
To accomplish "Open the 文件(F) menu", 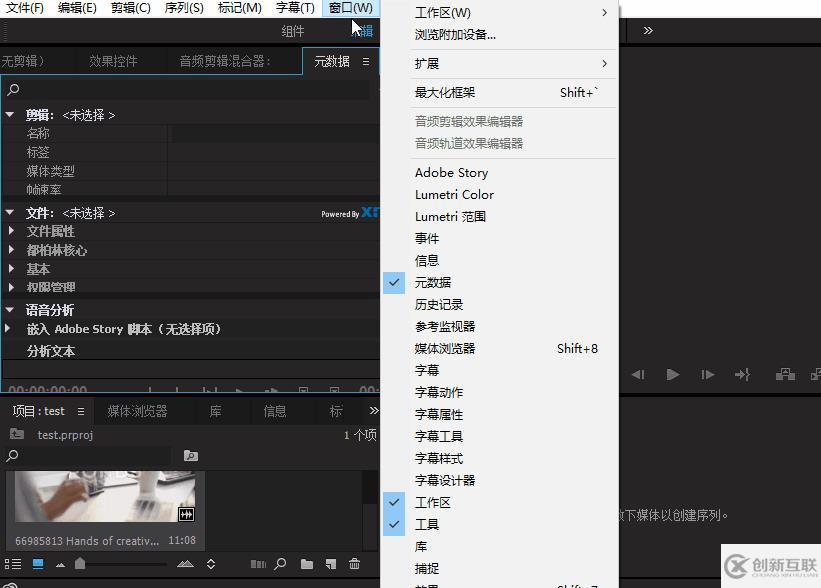I will pos(25,8).
